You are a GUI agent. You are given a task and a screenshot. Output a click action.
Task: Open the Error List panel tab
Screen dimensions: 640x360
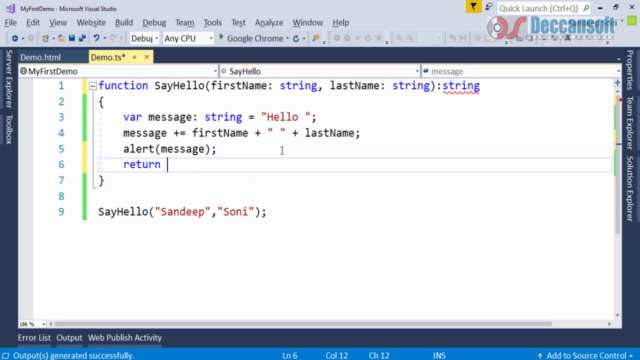tap(34, 338)
